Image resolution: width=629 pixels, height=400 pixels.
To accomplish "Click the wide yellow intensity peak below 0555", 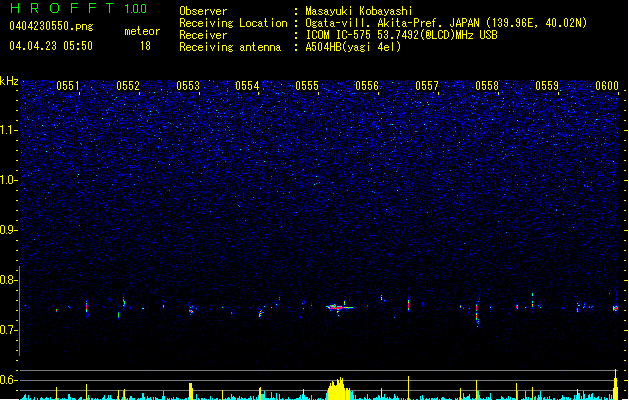I will click(339, 388).
